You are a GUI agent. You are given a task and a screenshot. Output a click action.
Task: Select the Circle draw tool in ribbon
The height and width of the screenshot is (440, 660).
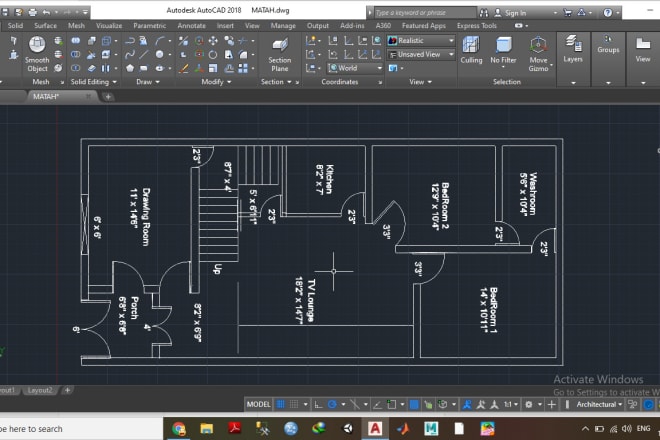click(x=160, y=54)
